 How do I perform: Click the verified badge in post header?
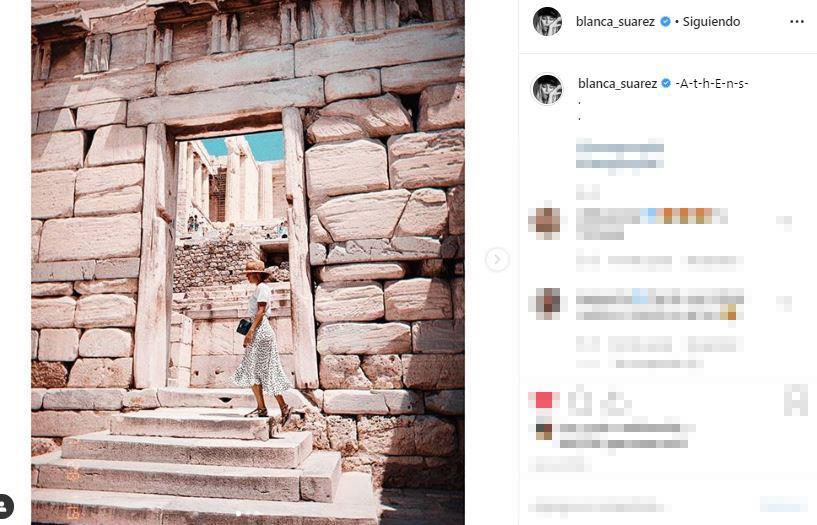665,22
